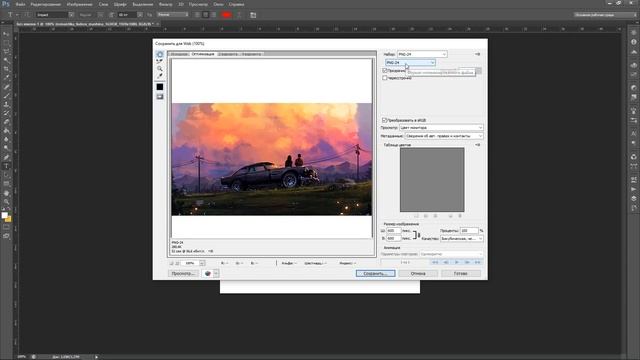Click the warp text icon

tap(240, 15)
